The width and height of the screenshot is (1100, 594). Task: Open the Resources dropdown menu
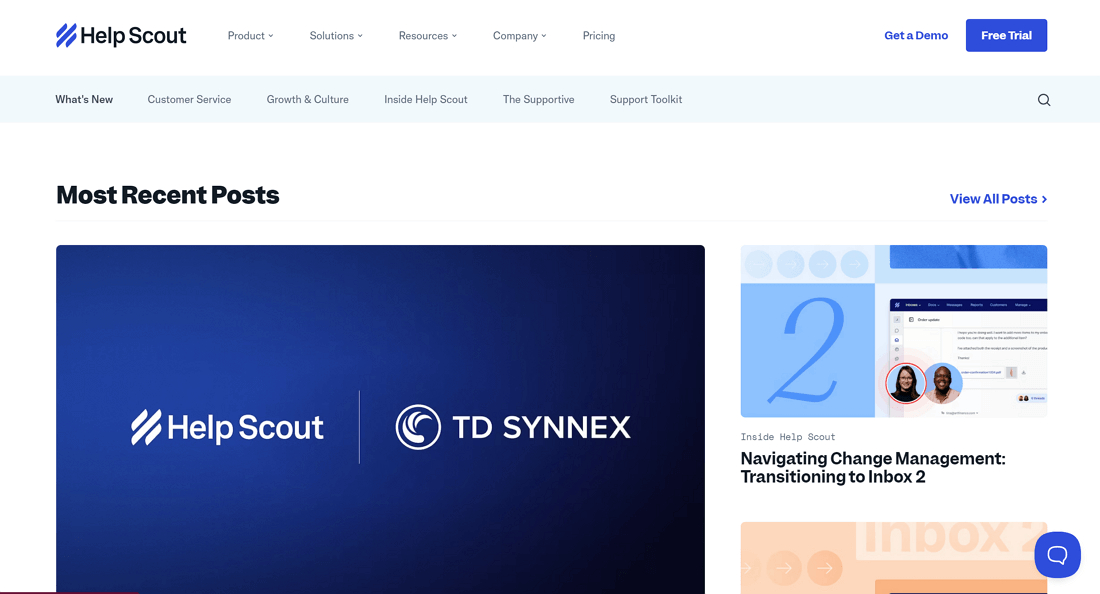click(428, 36)
